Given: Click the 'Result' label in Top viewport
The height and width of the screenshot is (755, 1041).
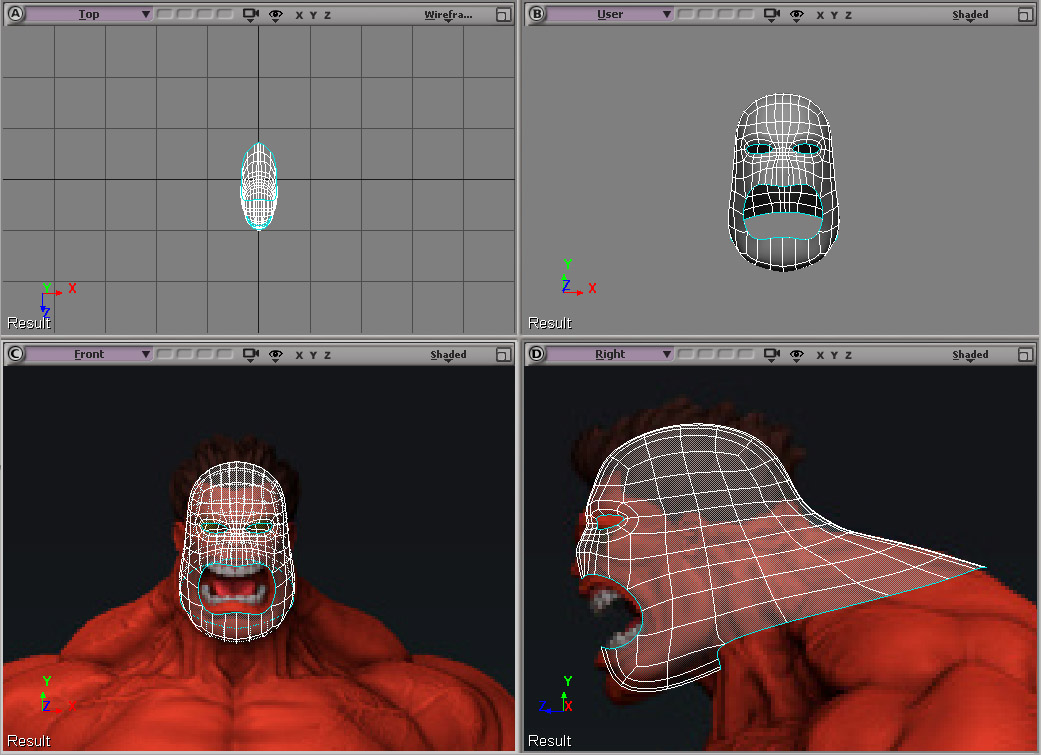Looking at the screenshot, I should click(29, 323).
